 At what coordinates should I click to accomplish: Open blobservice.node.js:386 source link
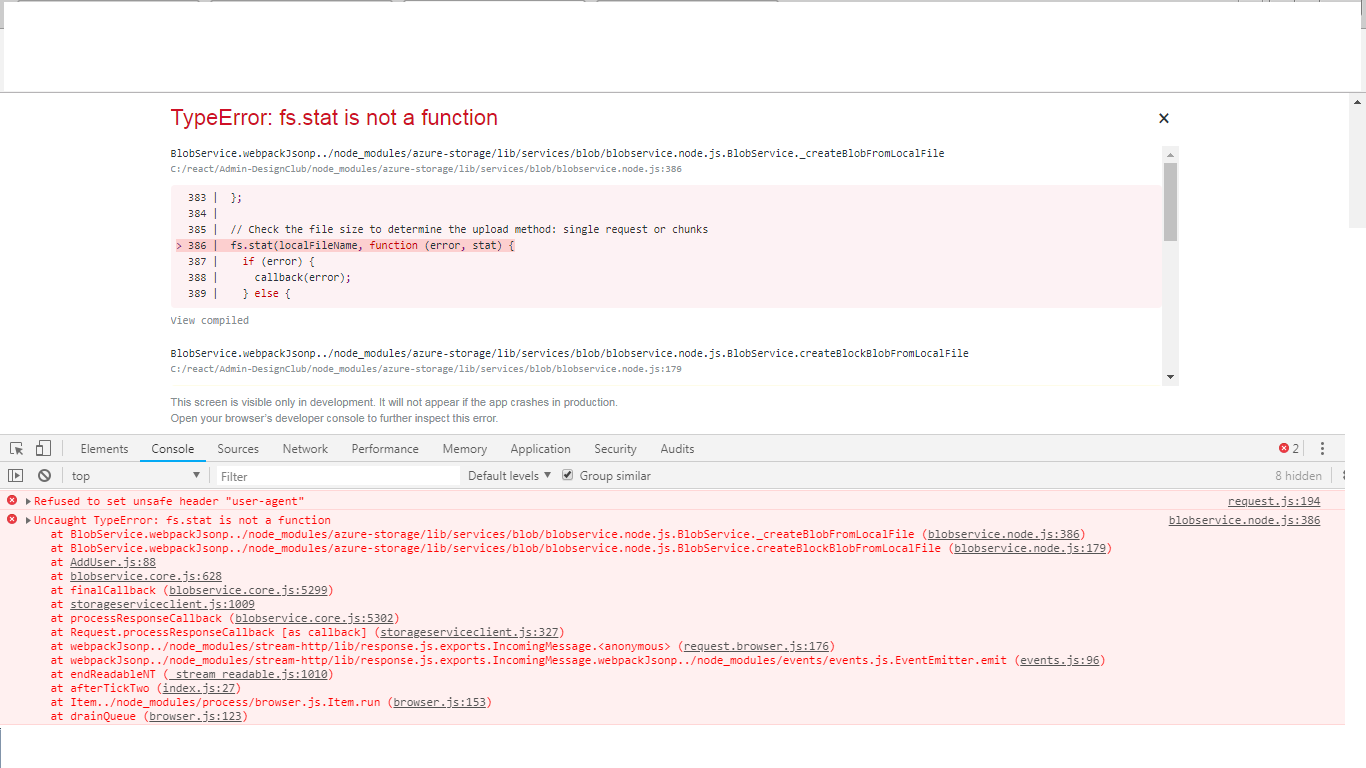coord(1243,519)
